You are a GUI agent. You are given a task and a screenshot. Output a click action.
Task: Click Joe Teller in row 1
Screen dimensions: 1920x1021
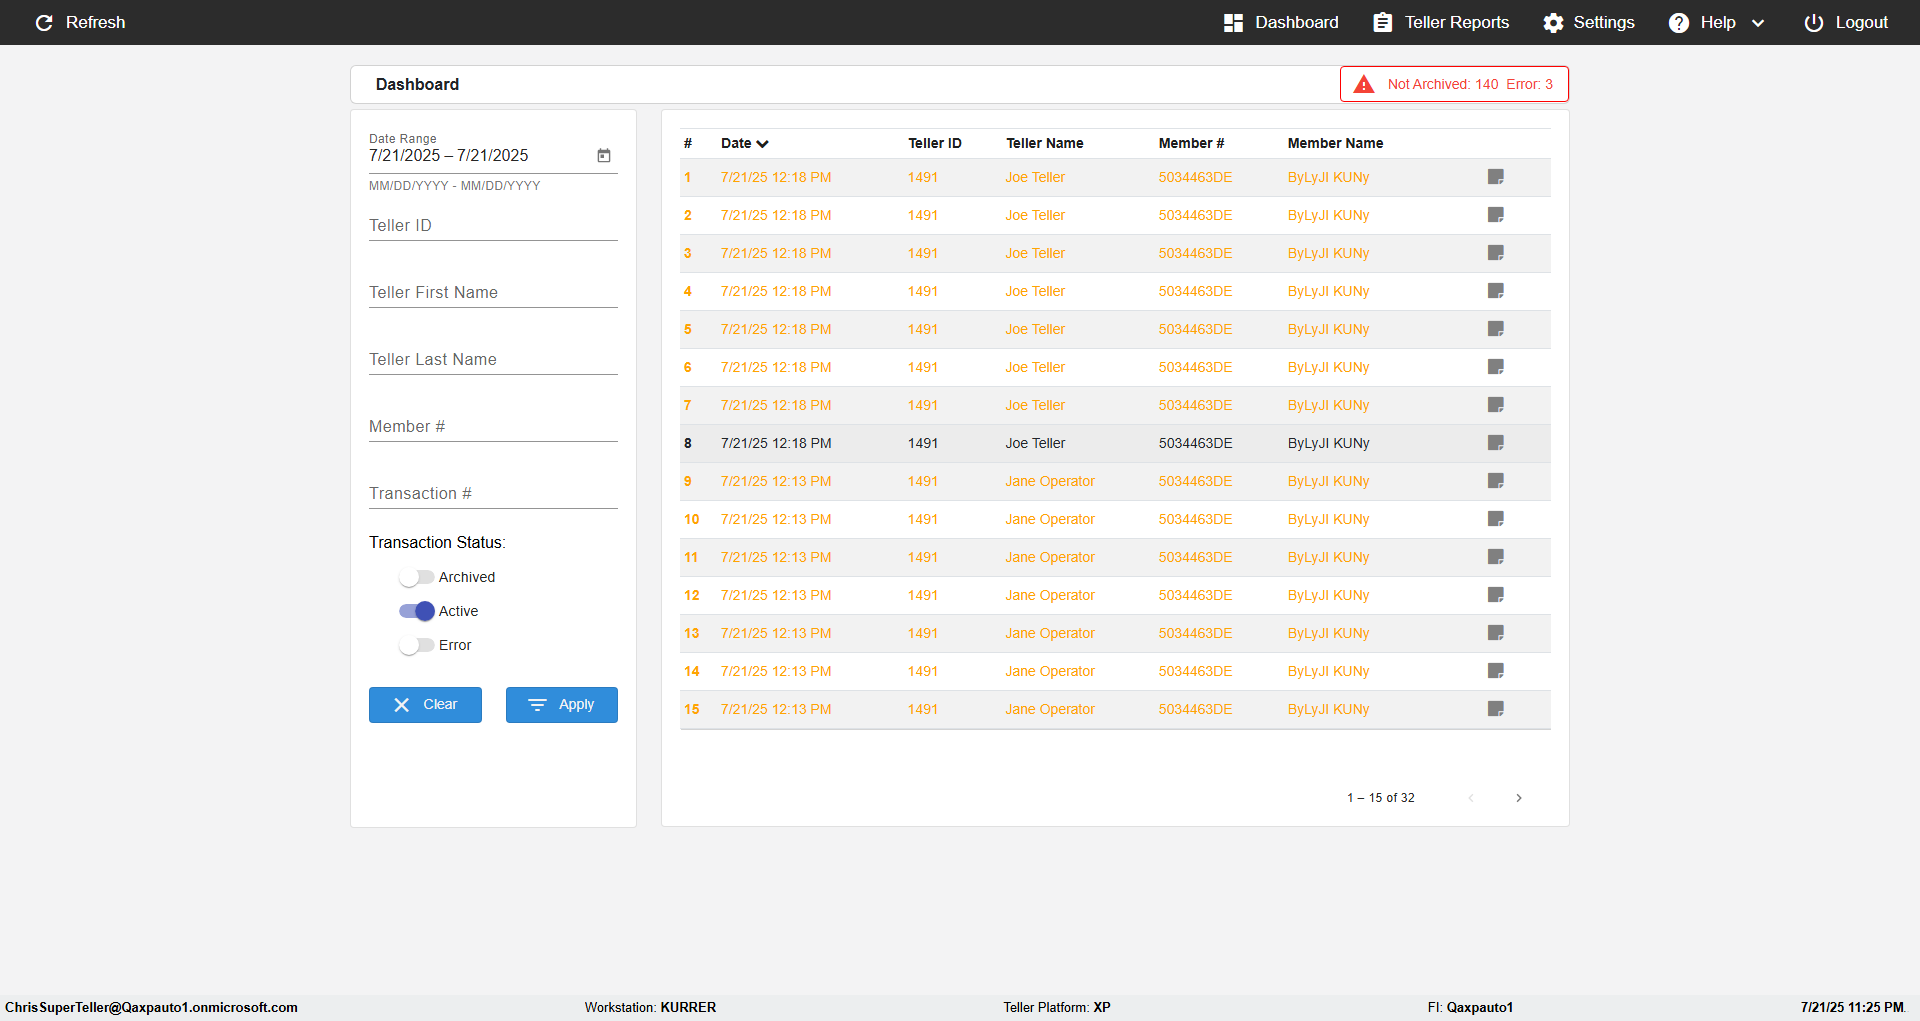1035,177
